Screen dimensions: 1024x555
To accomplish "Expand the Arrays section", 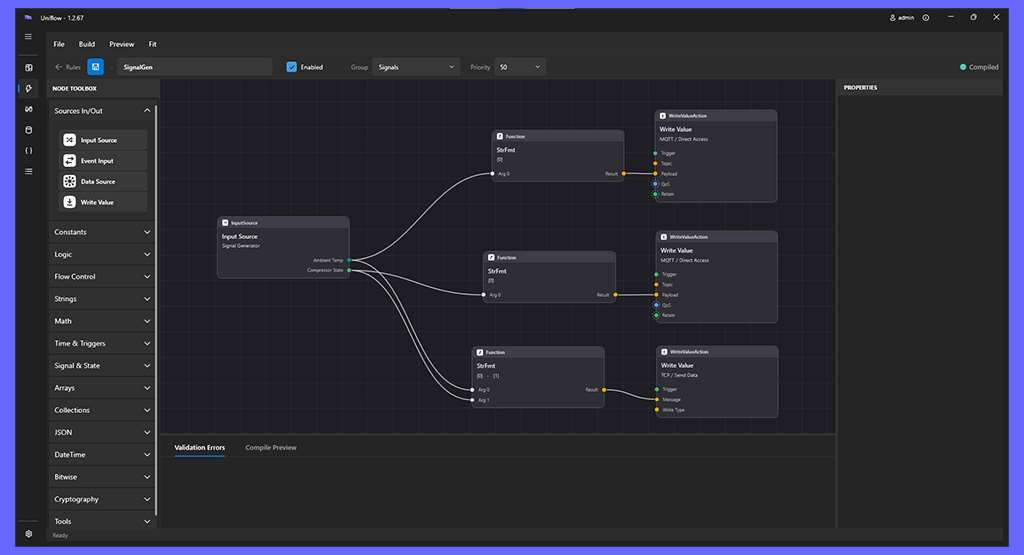I will pos(101,387).
